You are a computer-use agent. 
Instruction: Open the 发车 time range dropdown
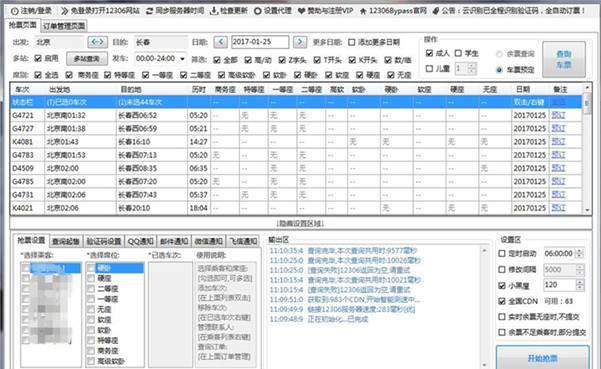[182, 59]
